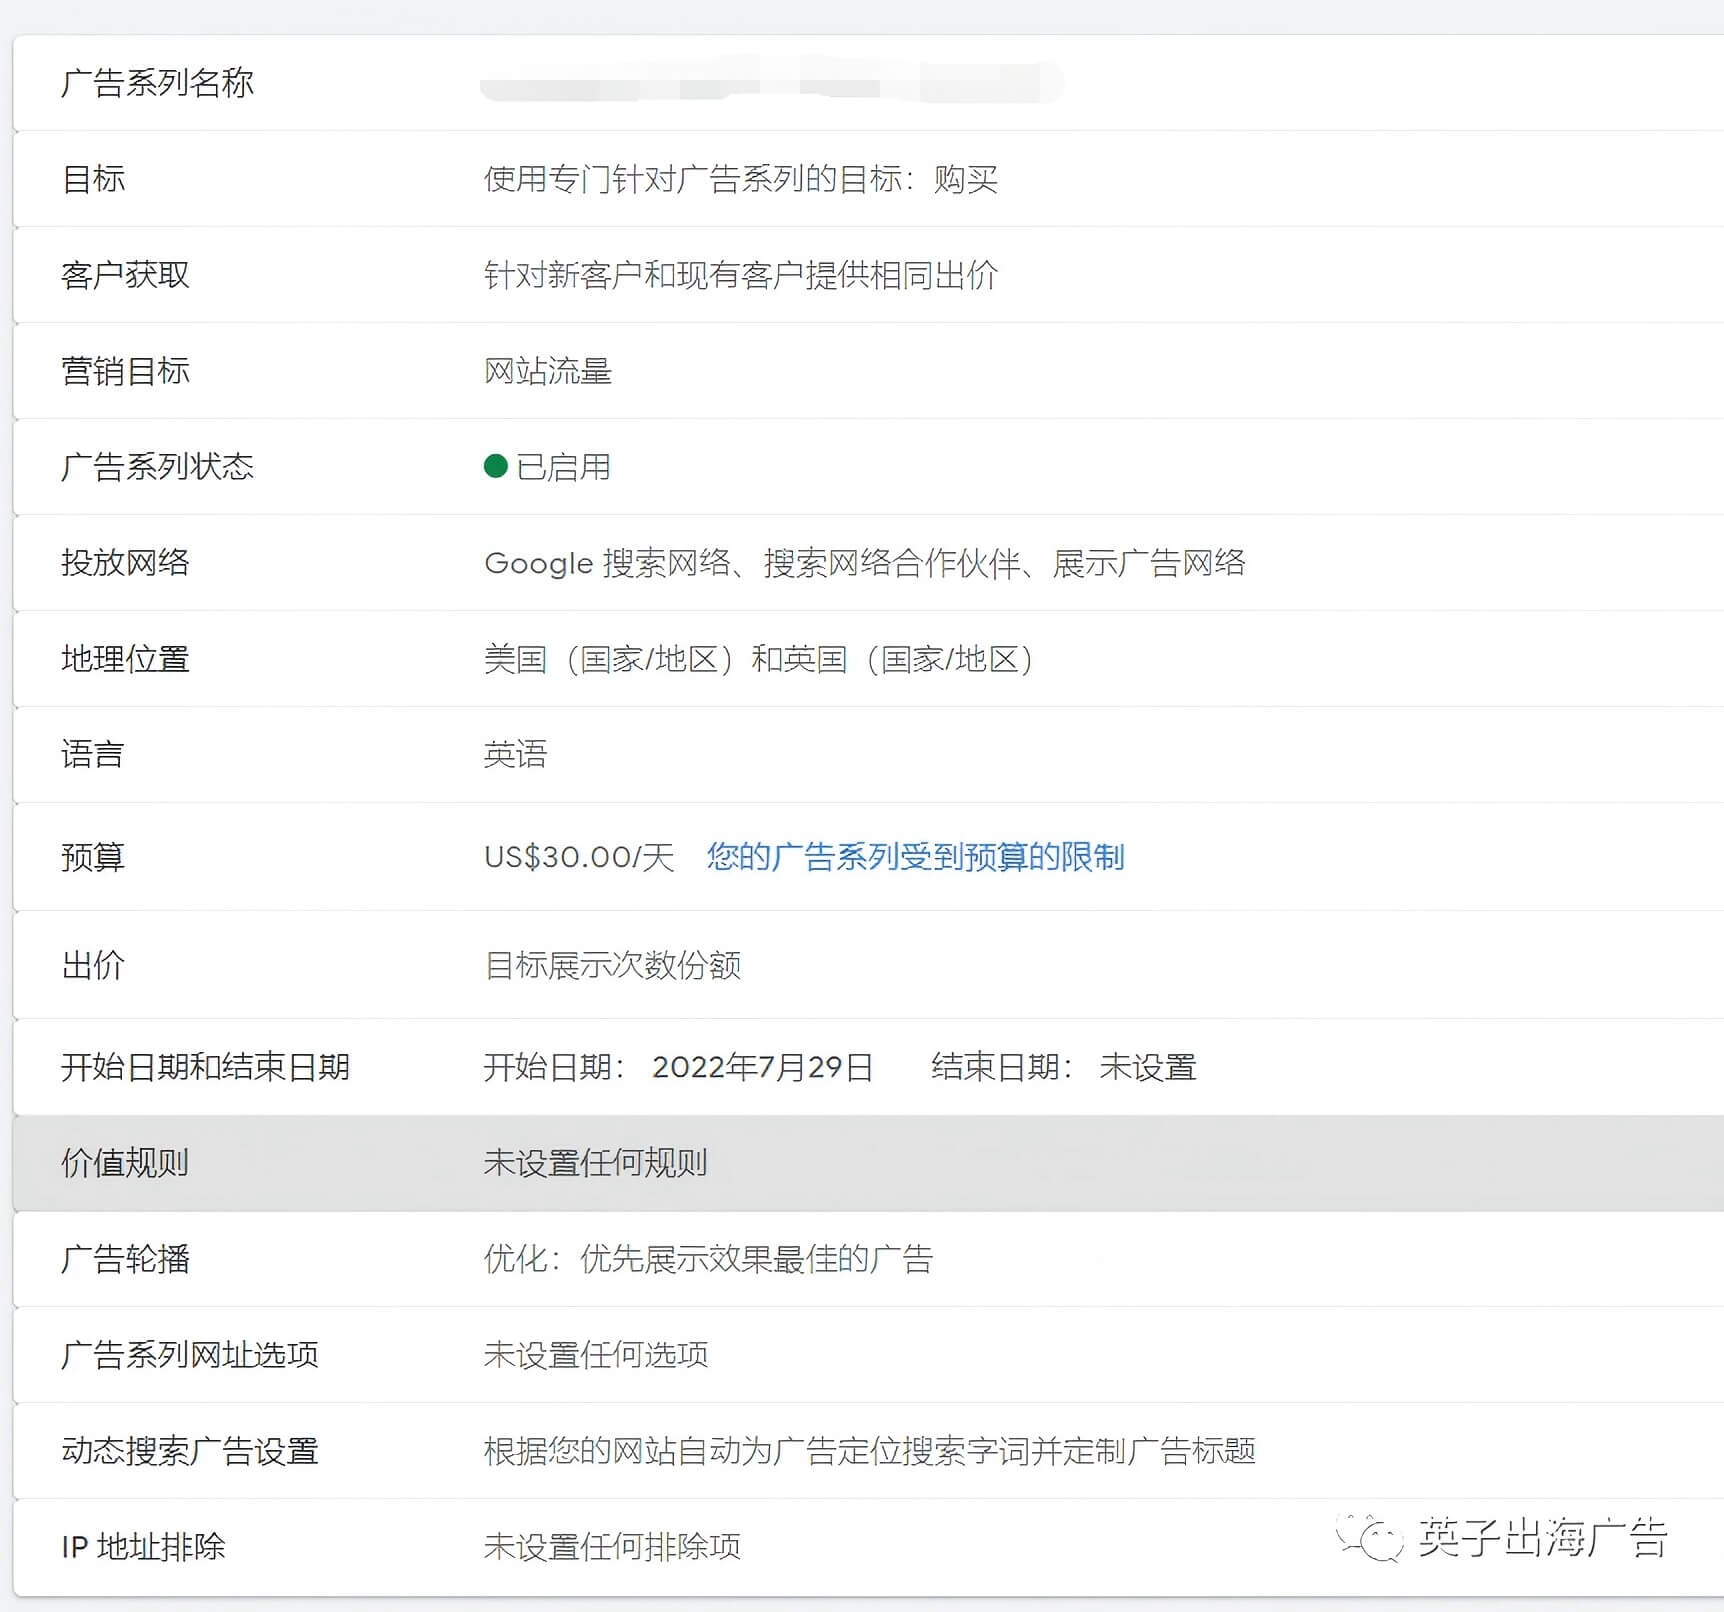1724x1612 pixels.
Task: Expand the 投放网络 networks row
Action: 125,563
